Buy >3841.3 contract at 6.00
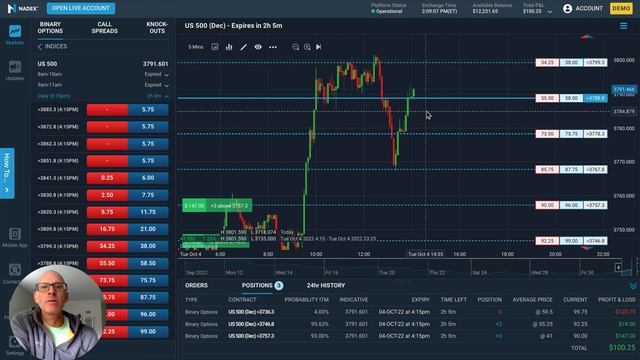The image size is (640, 360). [148, 178]
